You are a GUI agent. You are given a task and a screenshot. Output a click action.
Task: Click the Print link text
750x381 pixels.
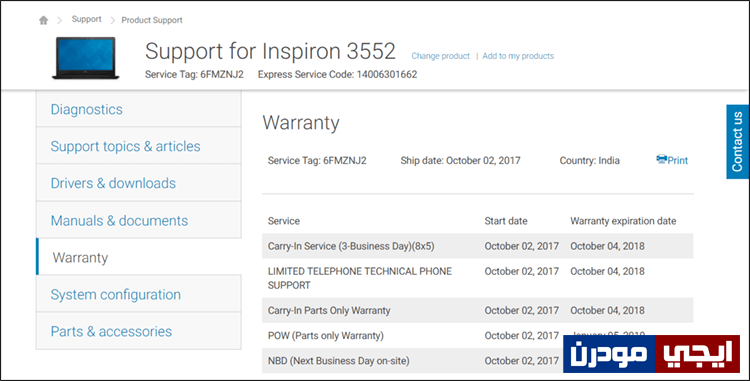tap(678, 161)
